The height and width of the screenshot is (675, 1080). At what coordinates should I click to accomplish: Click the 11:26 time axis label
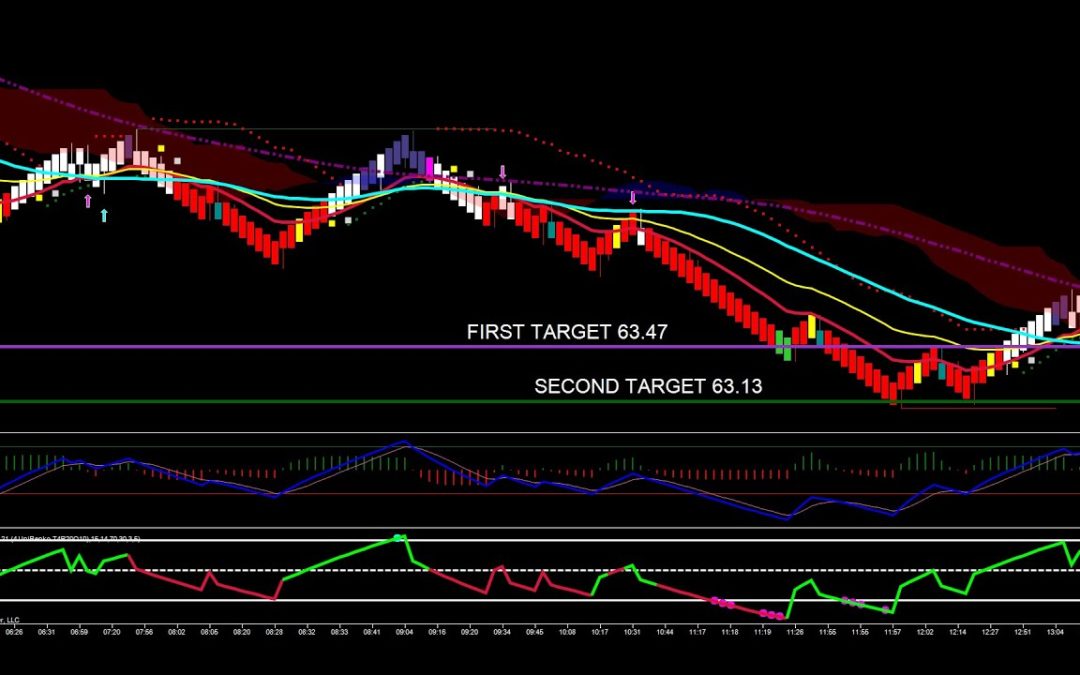click(795, 632)
